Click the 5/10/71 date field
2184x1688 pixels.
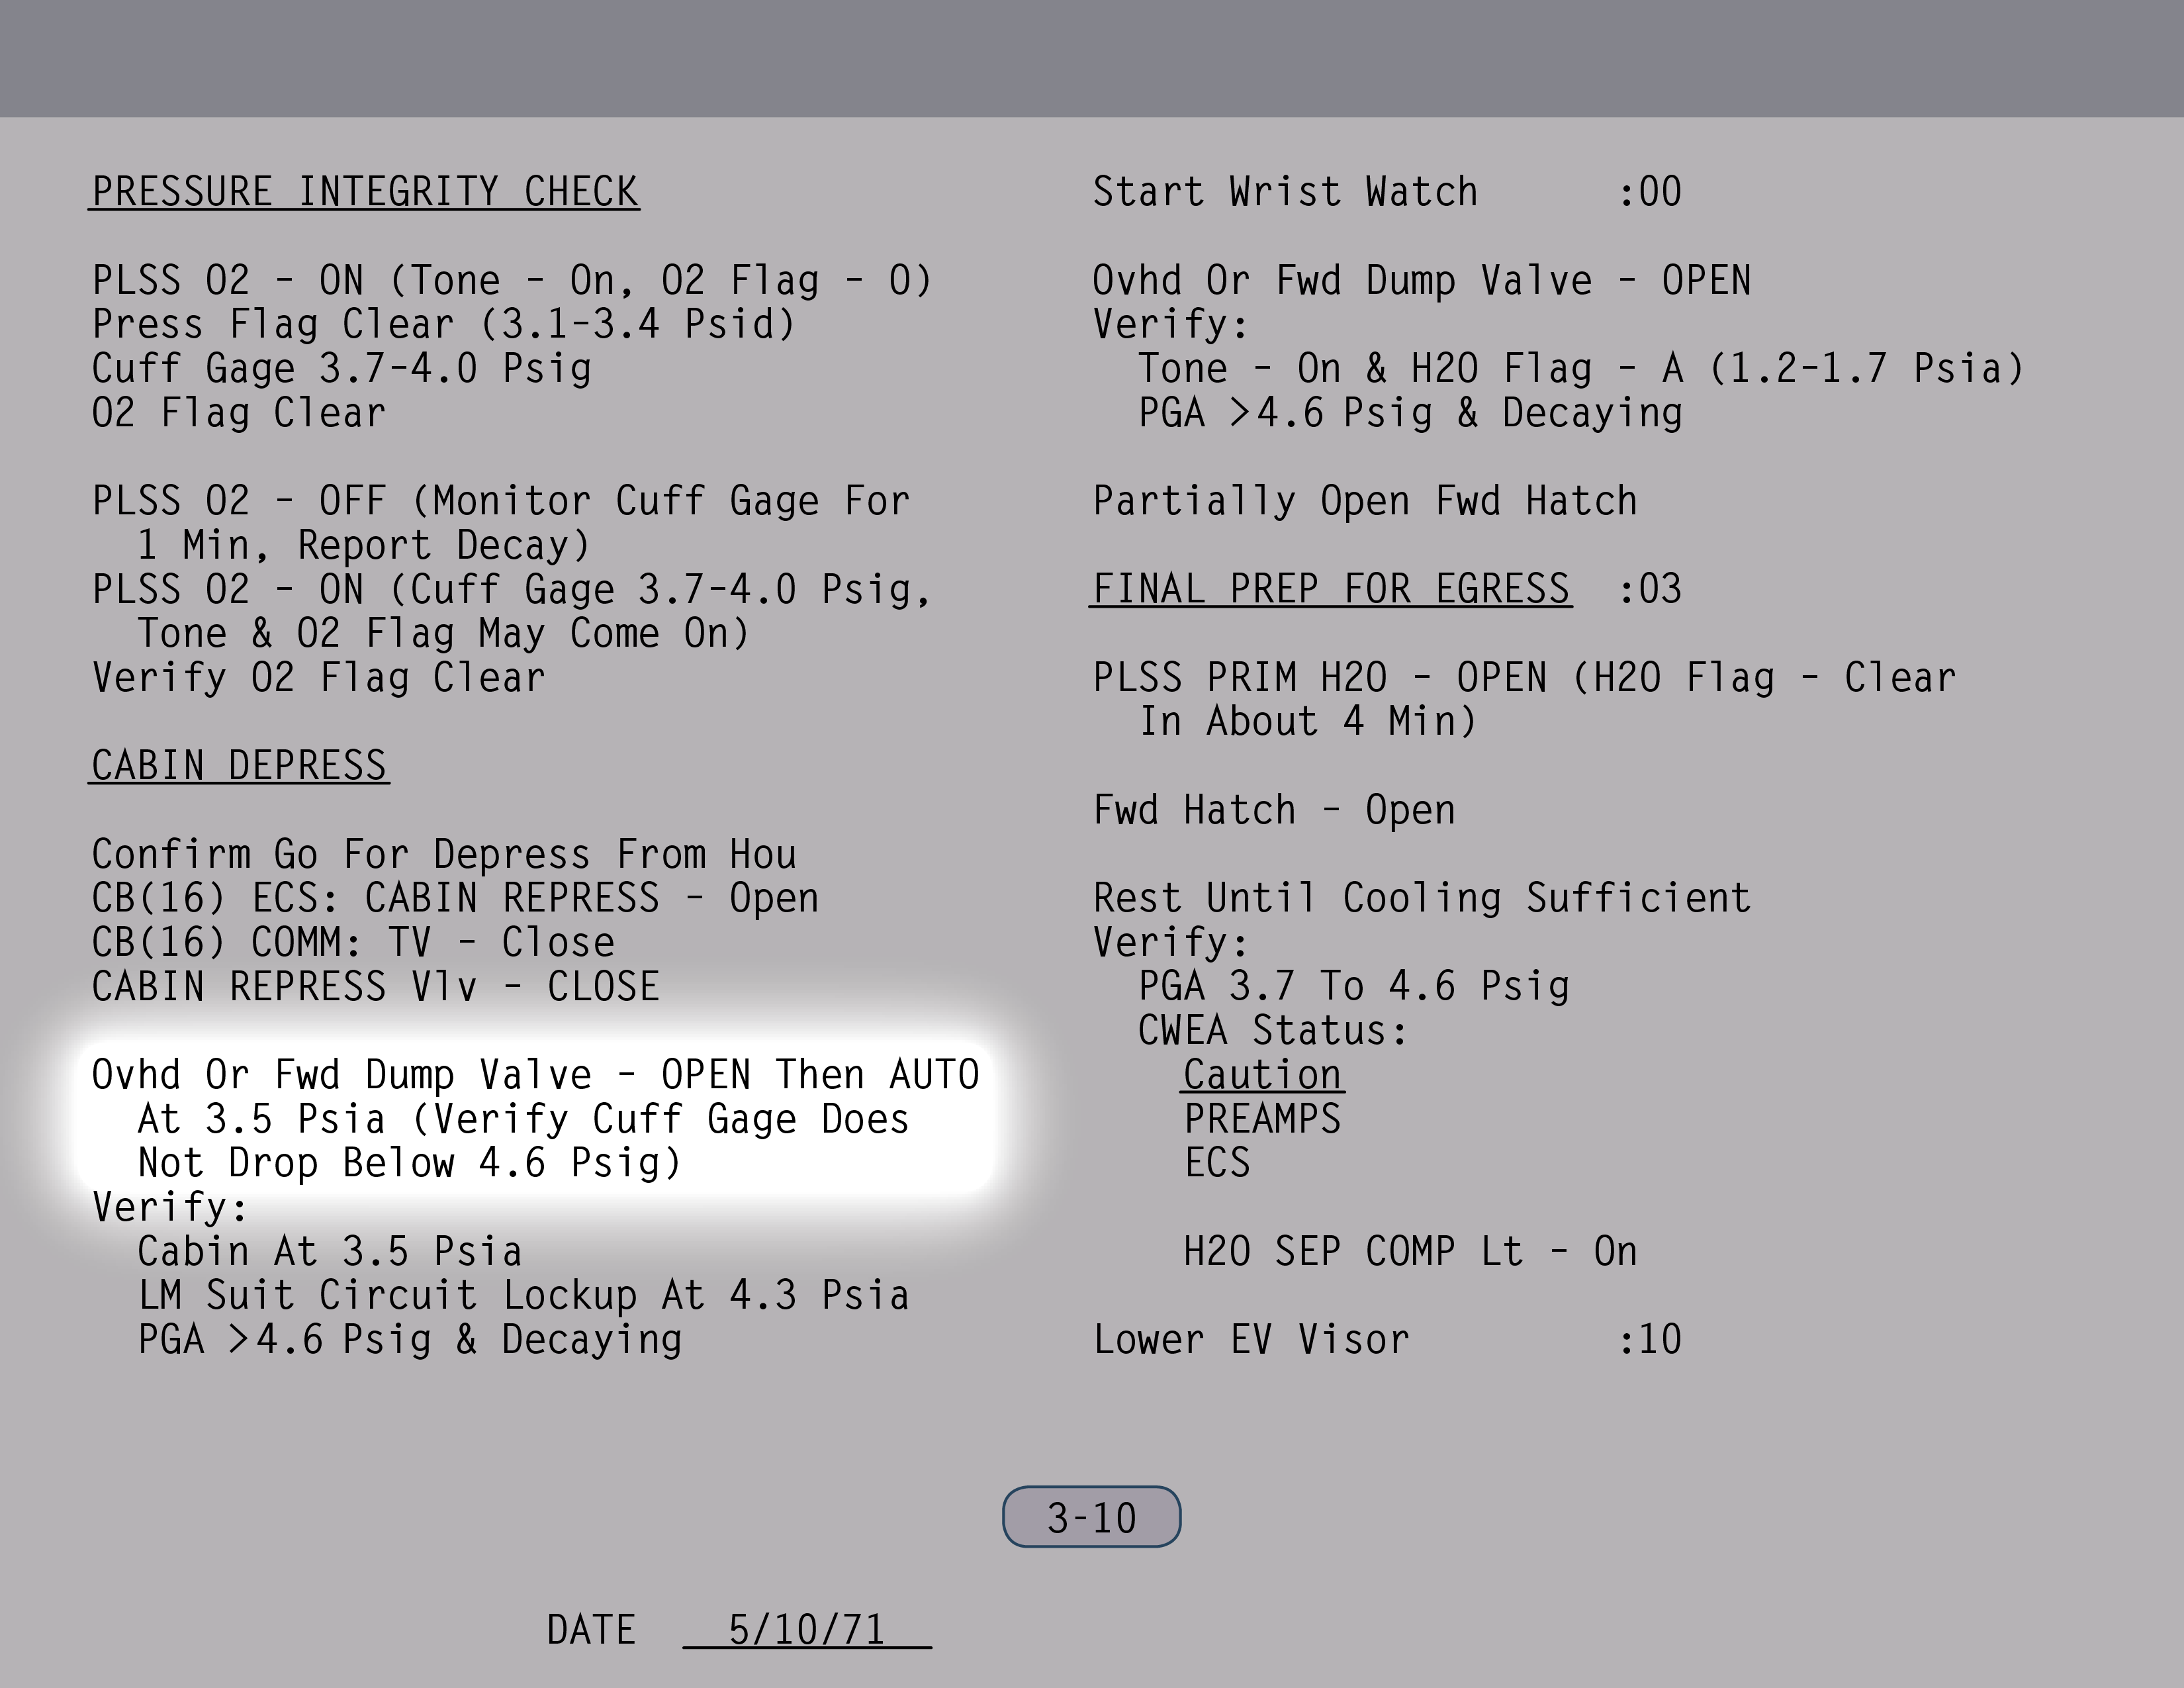pyautogui.click(x=806, y=1630)
